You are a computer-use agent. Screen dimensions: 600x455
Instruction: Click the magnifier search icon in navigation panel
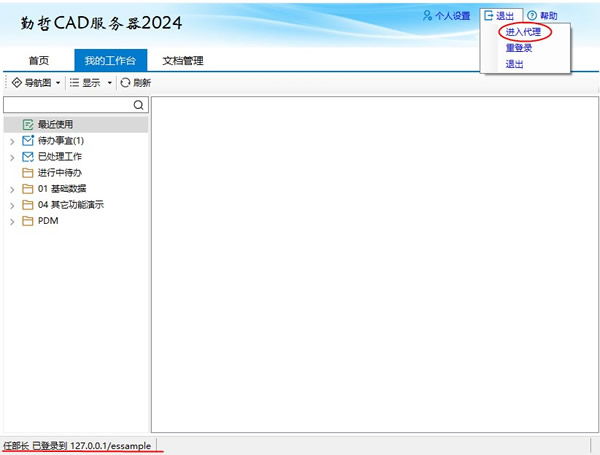139,105
